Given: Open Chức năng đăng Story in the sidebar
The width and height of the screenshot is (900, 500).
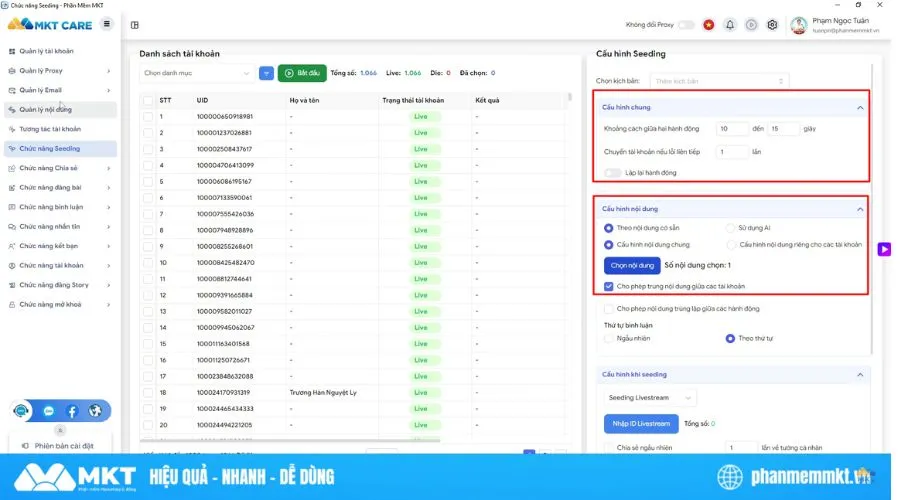Looking at the screenshot, I should pyautogui.click(x=60, y=285).
